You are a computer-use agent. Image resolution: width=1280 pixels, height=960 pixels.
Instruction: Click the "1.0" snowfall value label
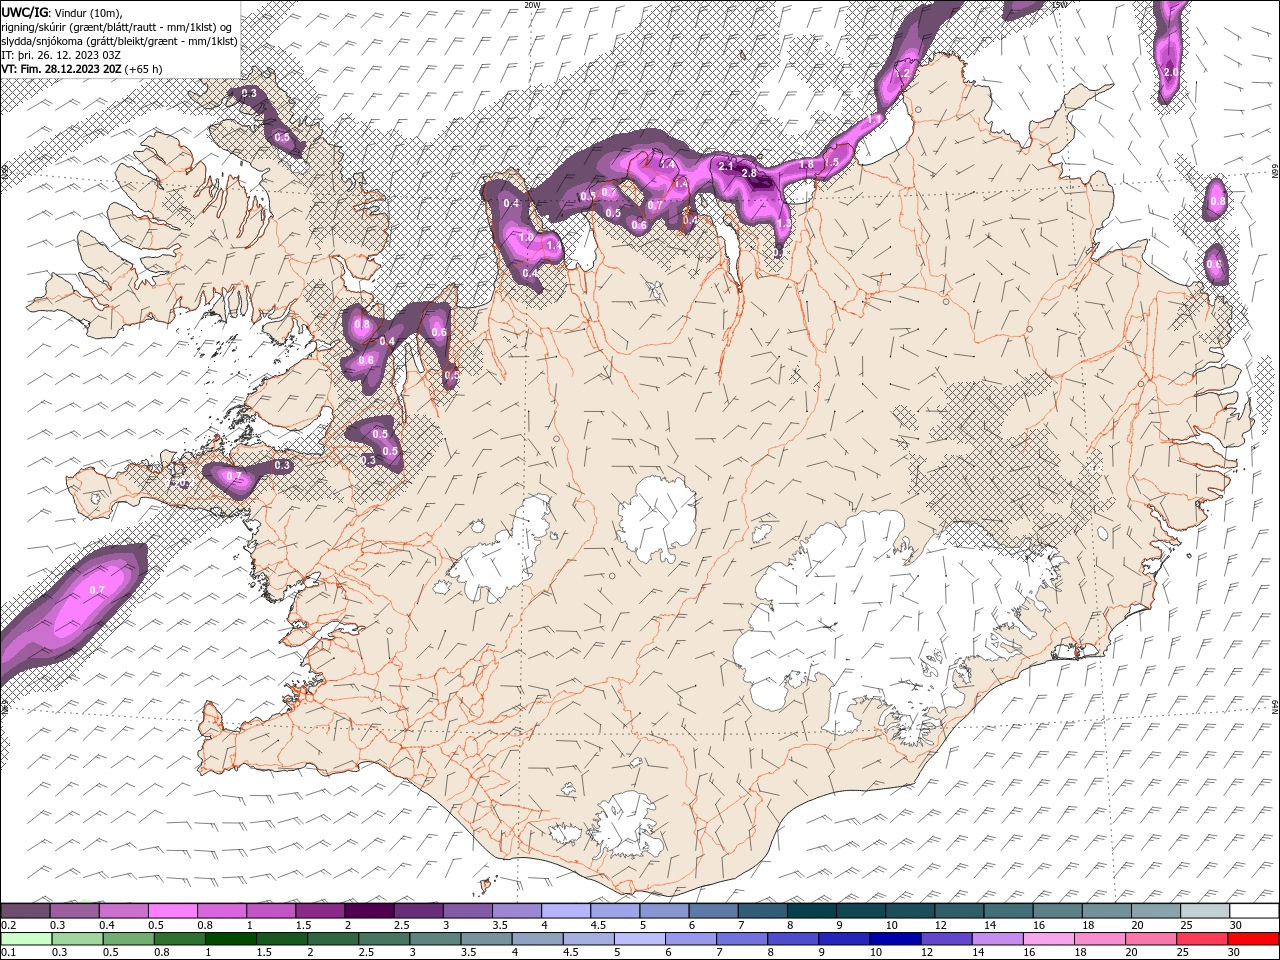coord(526,237)
